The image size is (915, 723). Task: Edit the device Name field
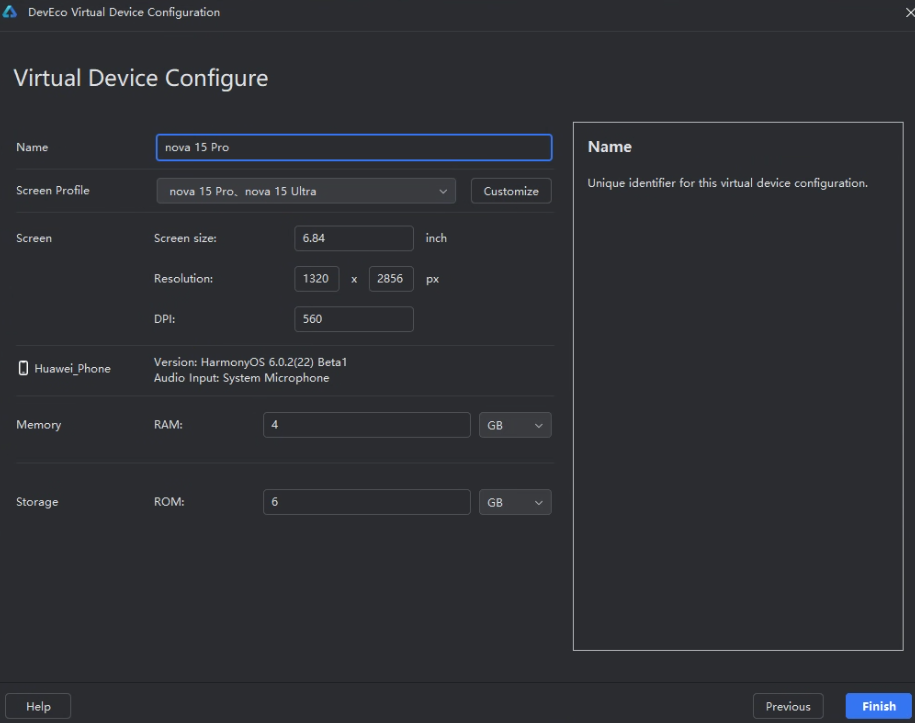click(x=354, y=147)
